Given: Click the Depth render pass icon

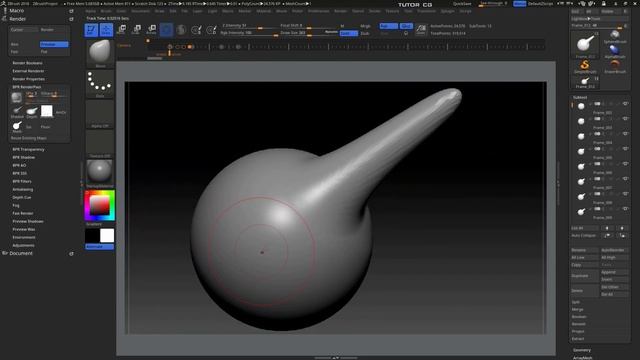Looking at the screenshot, I should 32,111.
